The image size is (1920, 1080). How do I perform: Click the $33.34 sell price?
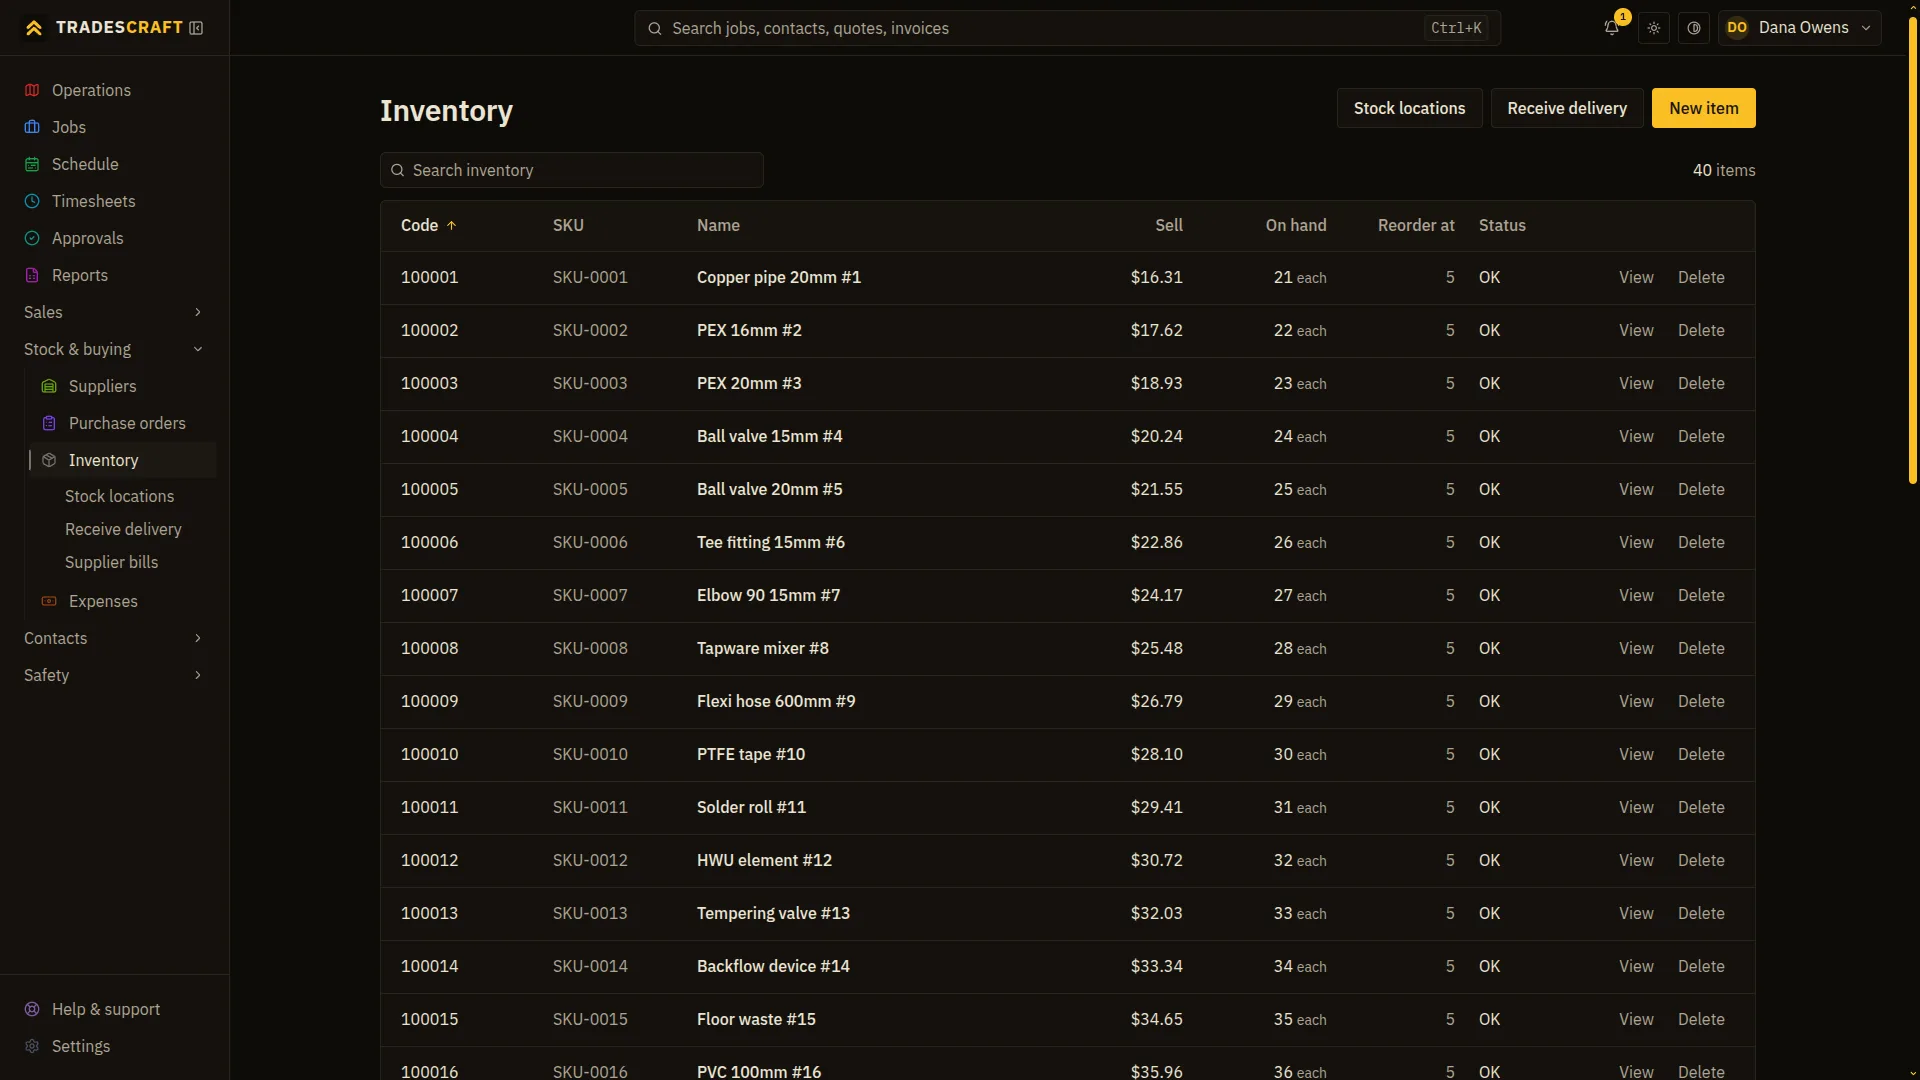point(1156,966)
